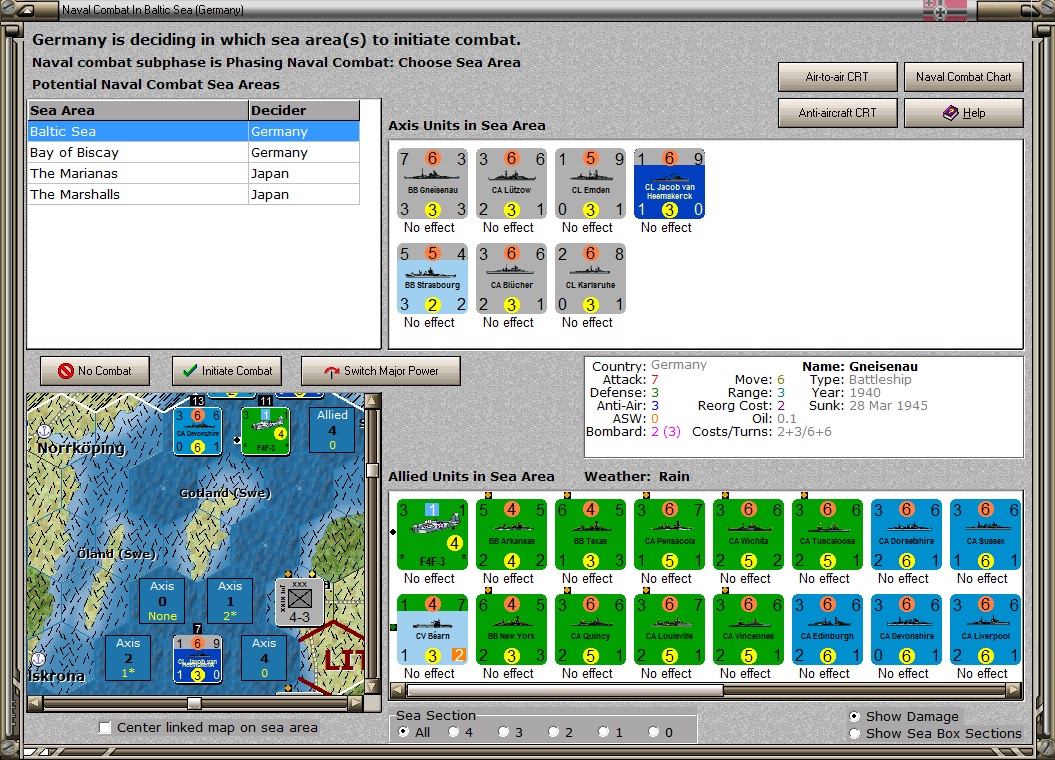The height and width of the screenshot is (760, 1055).
Task: Select Sea Section 0 radio button
Action: point(653,732)
